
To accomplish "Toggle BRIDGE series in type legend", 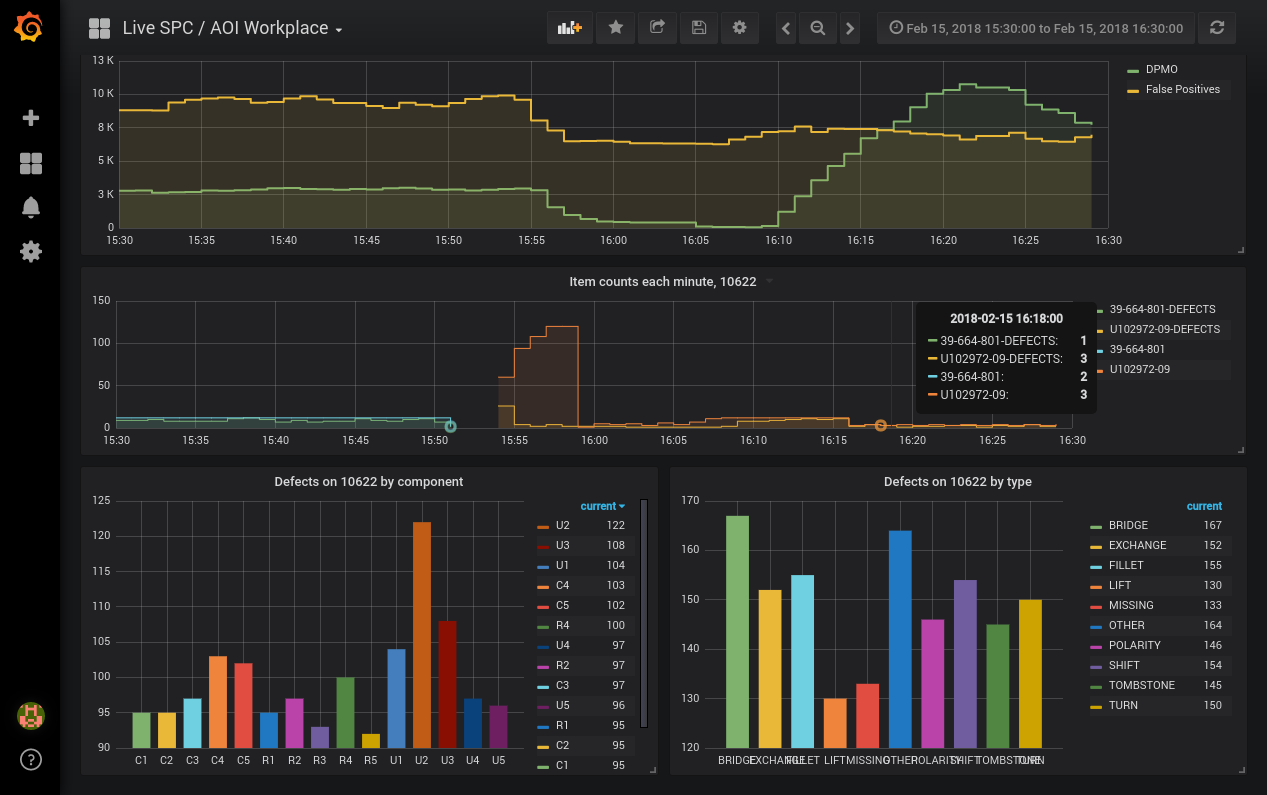I will point(1128,525).
